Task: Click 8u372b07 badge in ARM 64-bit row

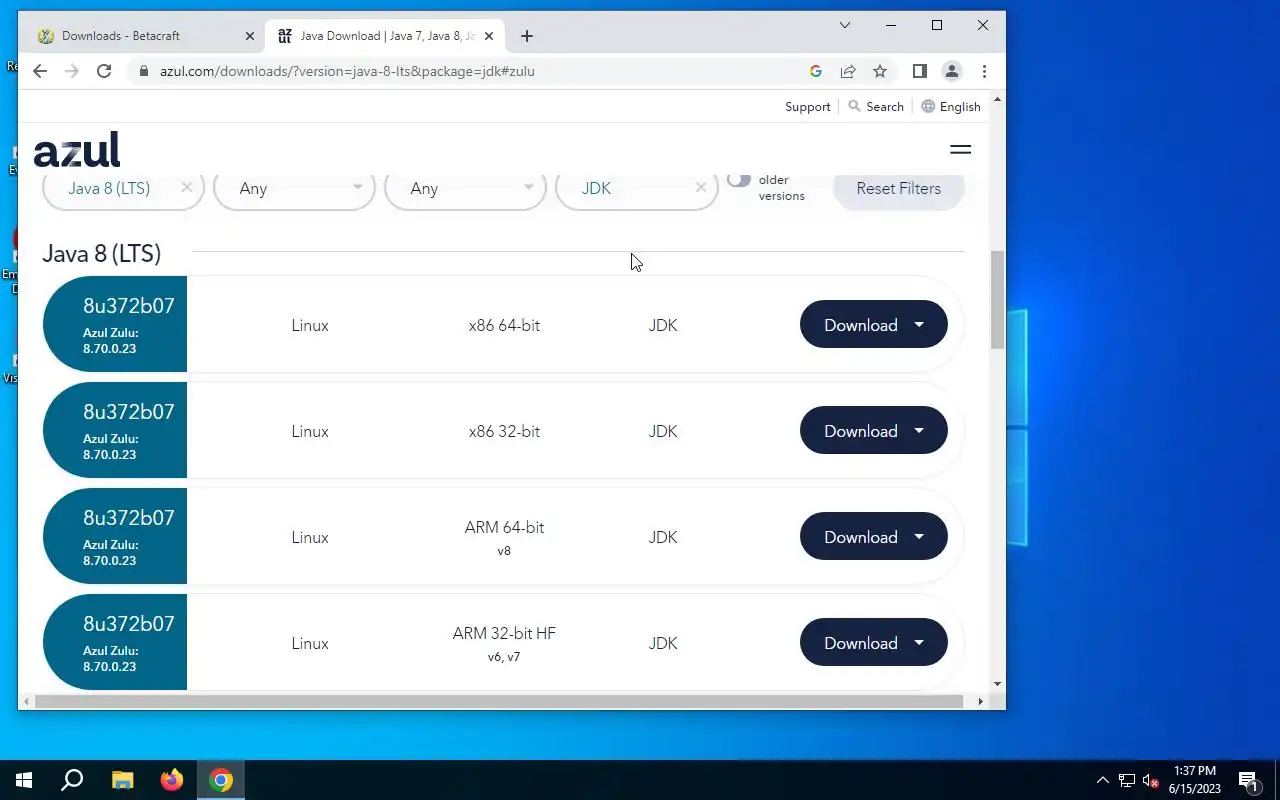Action: click(115, 536)
